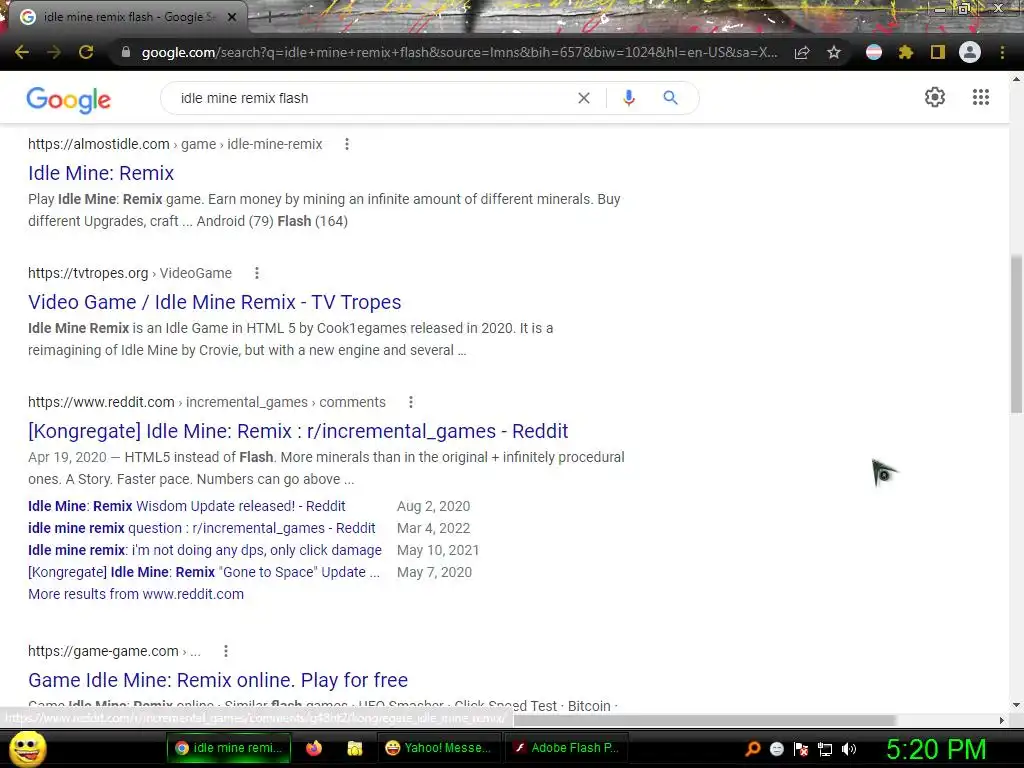The height and width of the screenshot is (768, 1024).
Task: Submit search with magnifier icon
Action: click(x=670, y=98)
